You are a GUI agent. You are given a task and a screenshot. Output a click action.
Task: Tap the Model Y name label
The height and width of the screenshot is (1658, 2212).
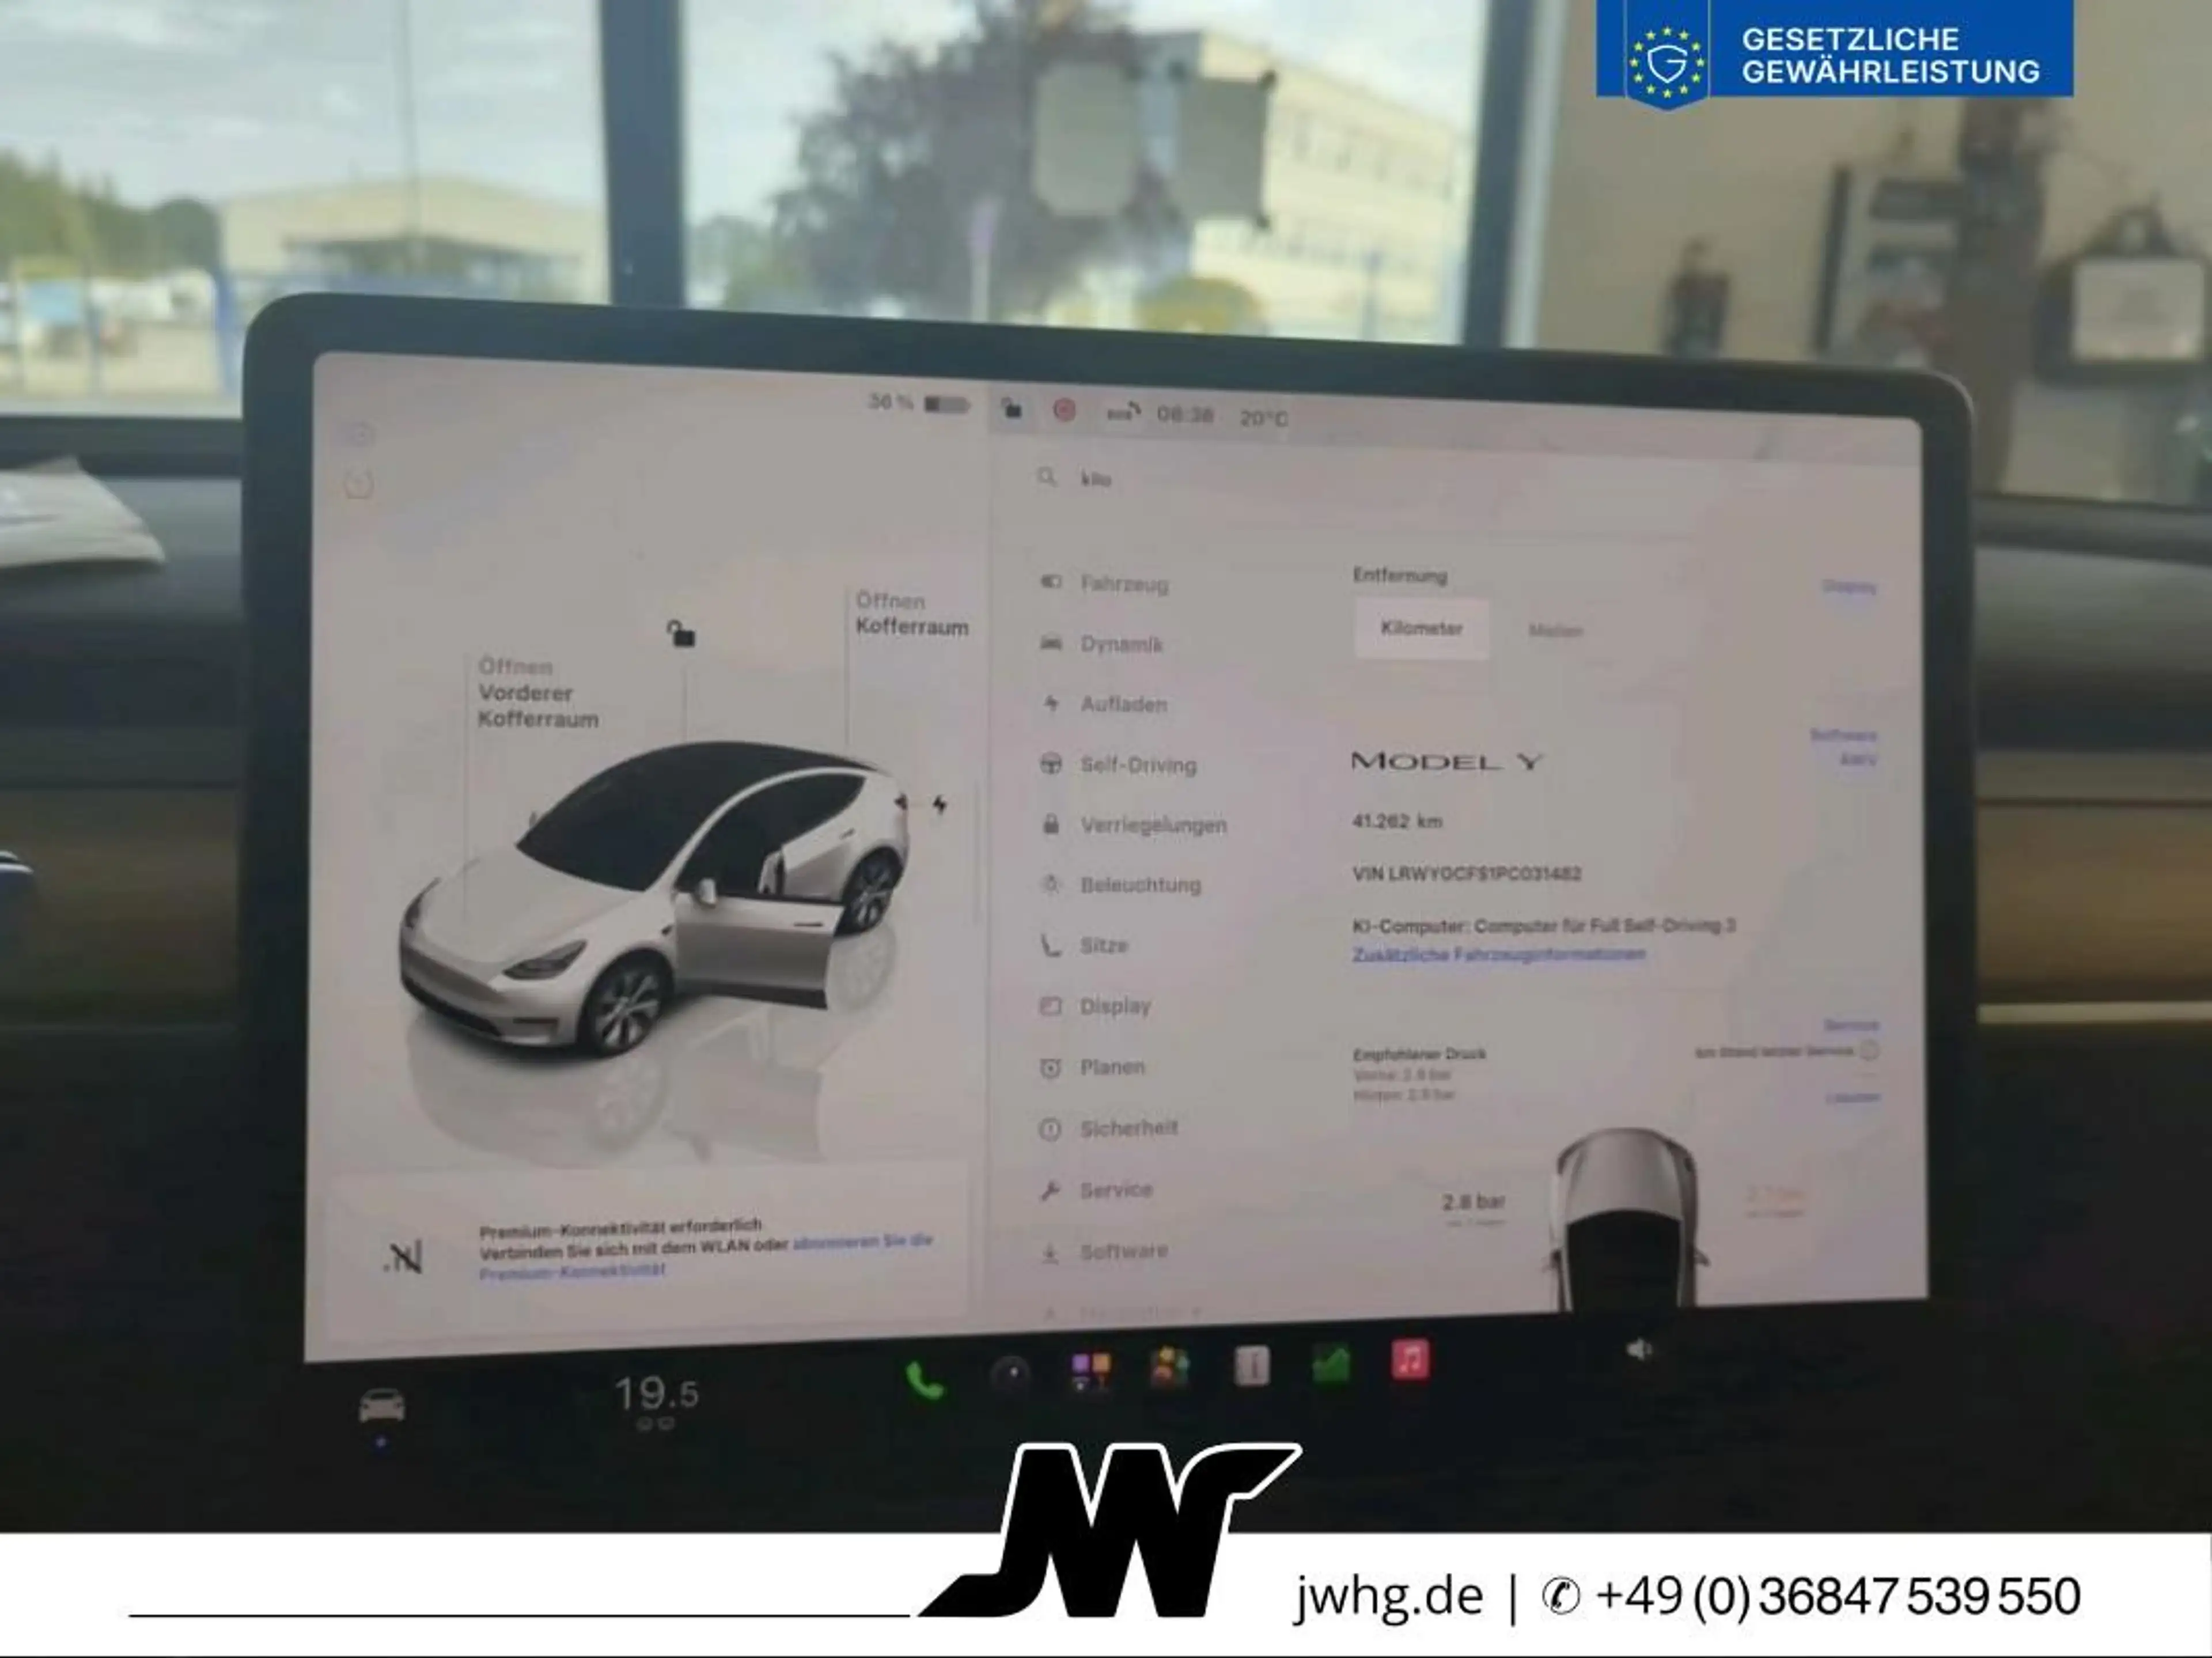[1447, 761]
